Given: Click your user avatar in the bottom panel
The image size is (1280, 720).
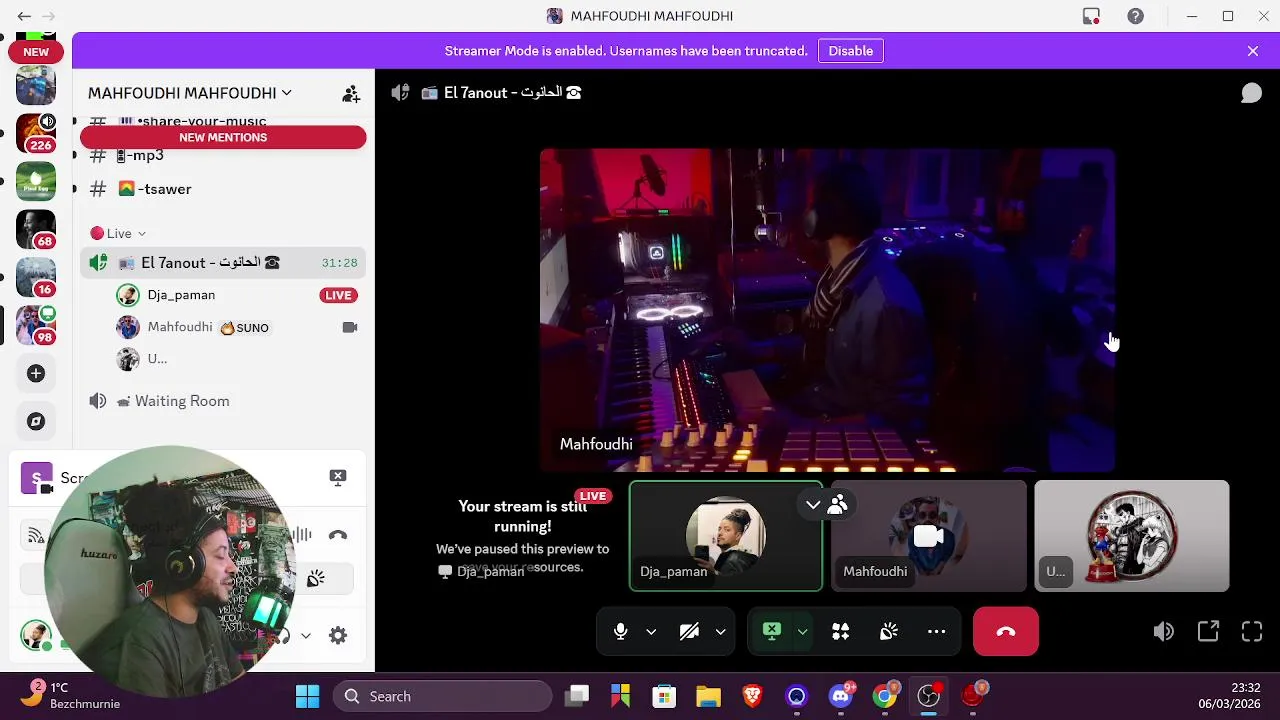Looking at the screenshot, I should point(36,634).
